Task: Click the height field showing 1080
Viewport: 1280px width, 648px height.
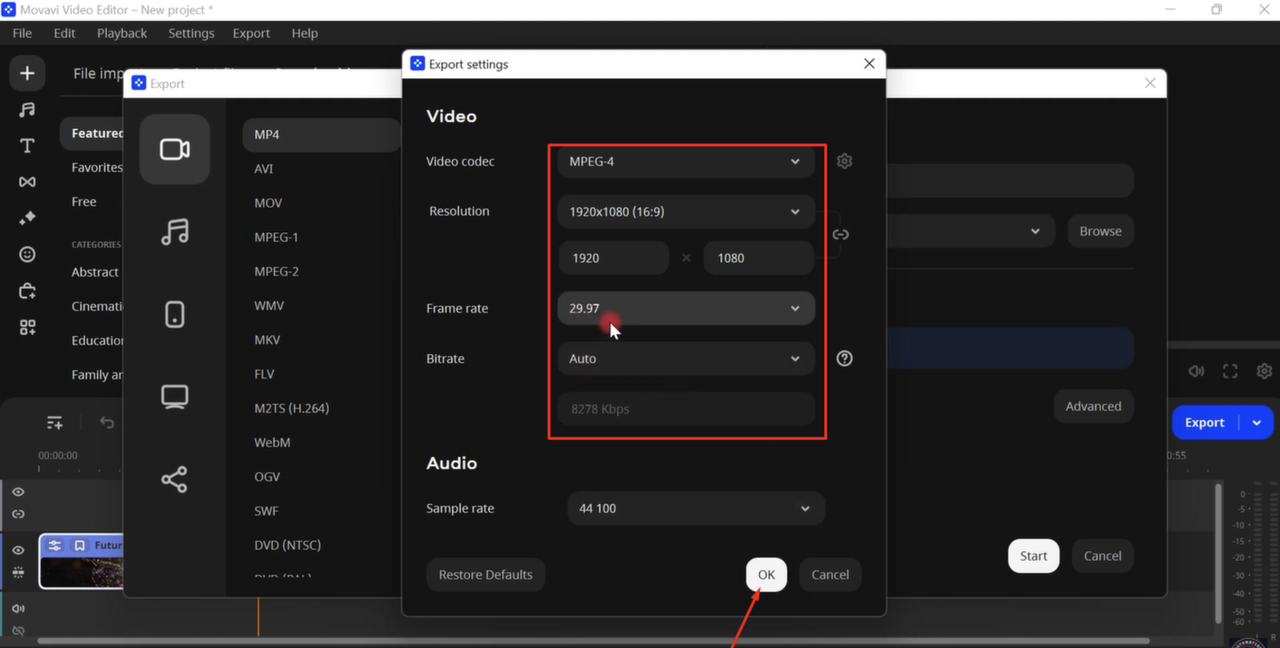Action: pyautogui.click(x=758, y=258)
